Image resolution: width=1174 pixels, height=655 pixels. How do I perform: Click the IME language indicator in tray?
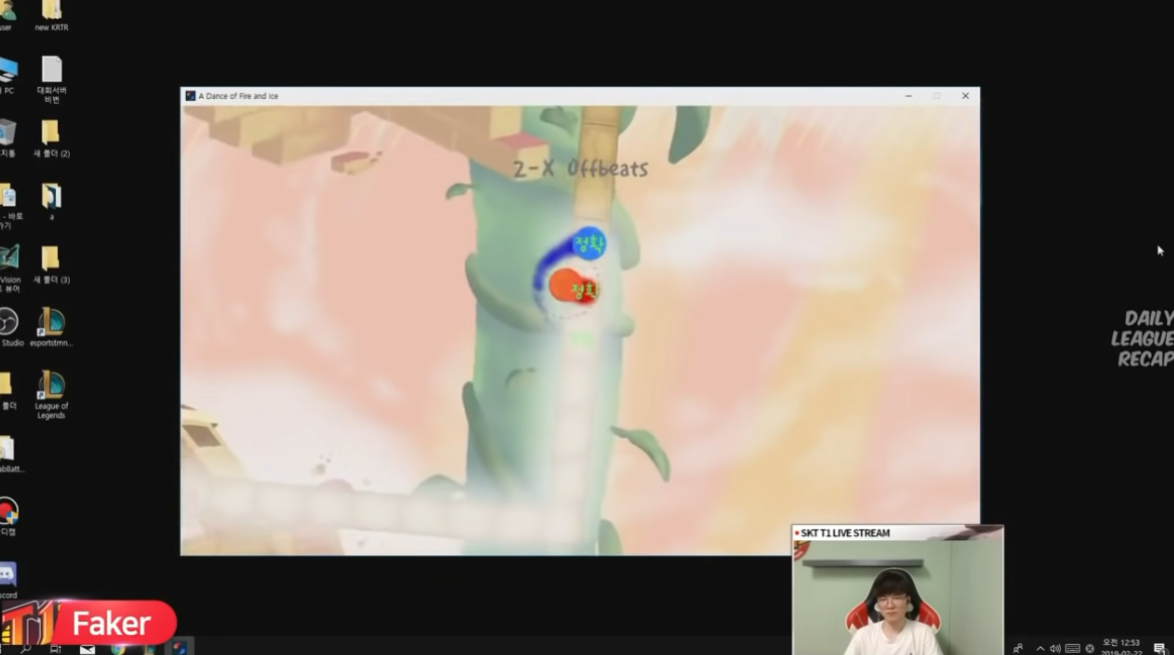click(x=1089, y=648)
